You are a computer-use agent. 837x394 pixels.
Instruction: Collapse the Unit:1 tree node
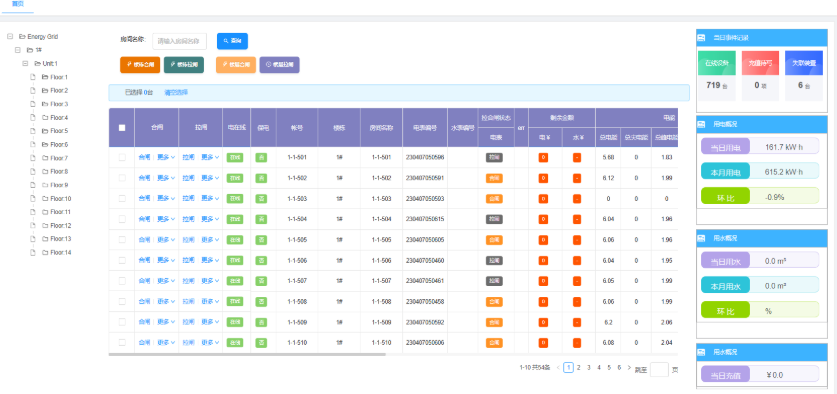(25, 64)
